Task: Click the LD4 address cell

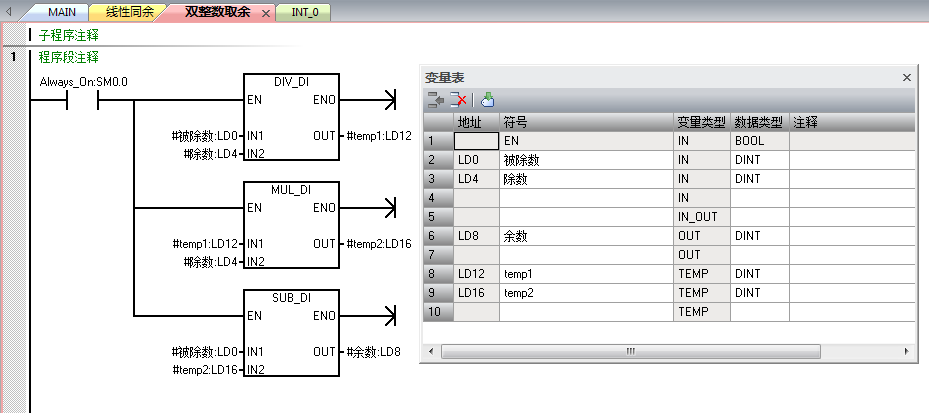Action: [x=476, y=179]
